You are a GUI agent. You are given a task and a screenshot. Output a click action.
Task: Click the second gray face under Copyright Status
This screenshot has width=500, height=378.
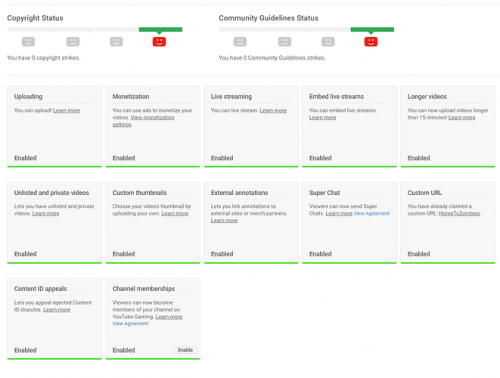(x=73, y=42)
